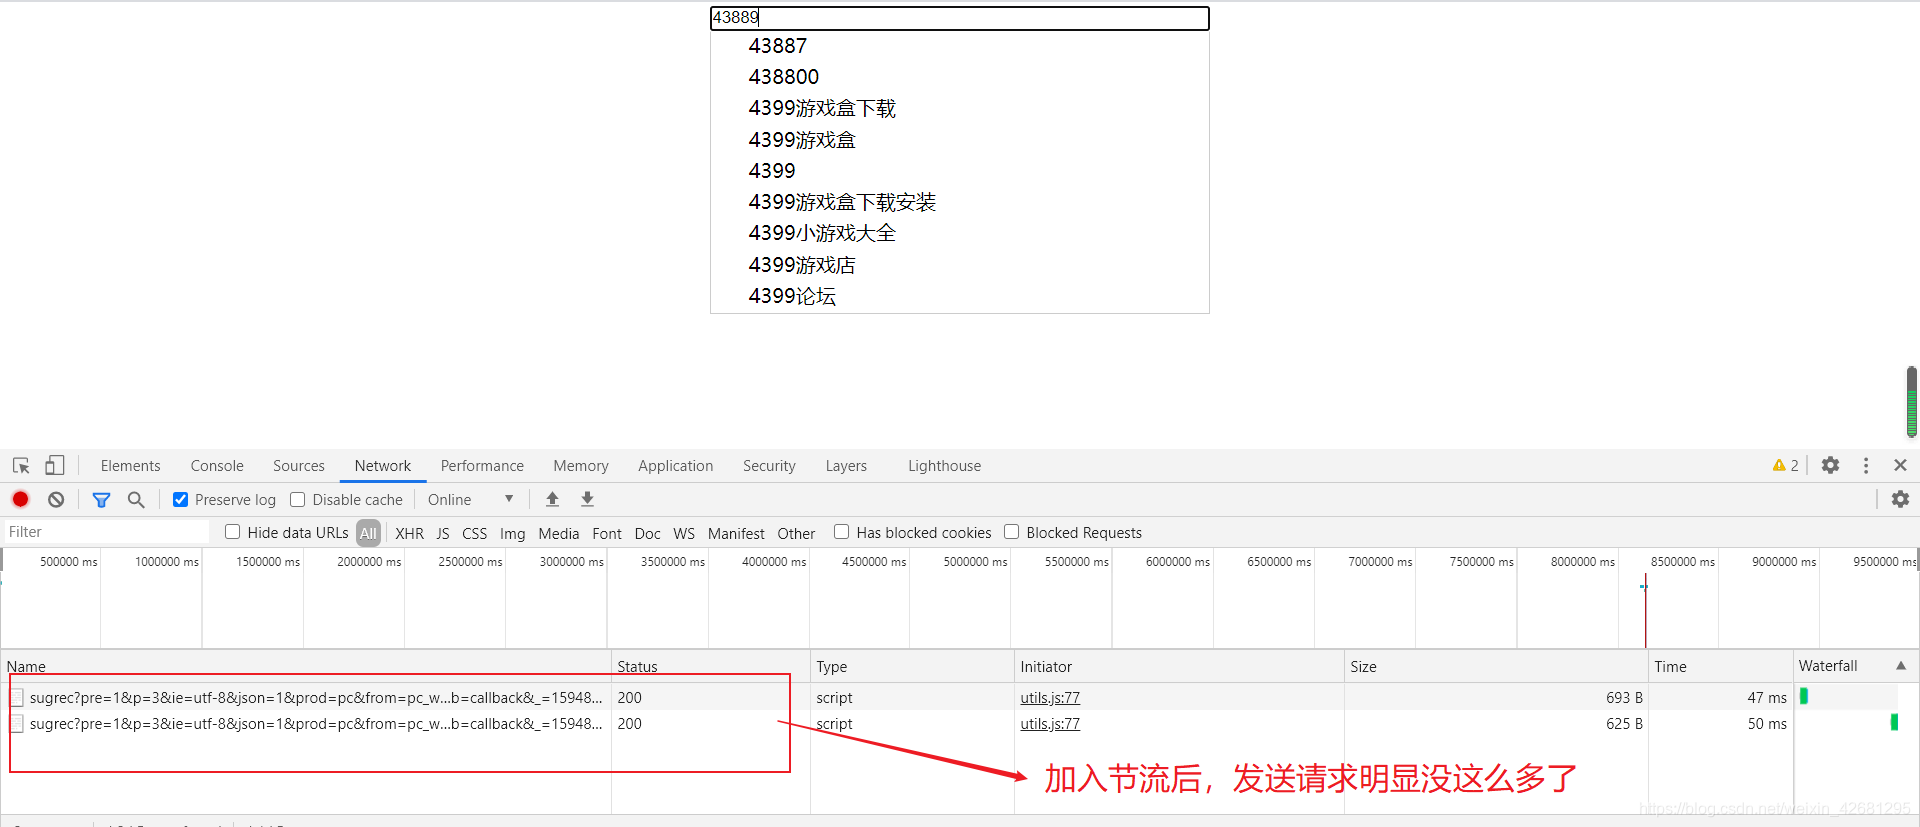Sort requests by Size column
This screenshot has height=827, width=1920.
(x=1496, y=666)
